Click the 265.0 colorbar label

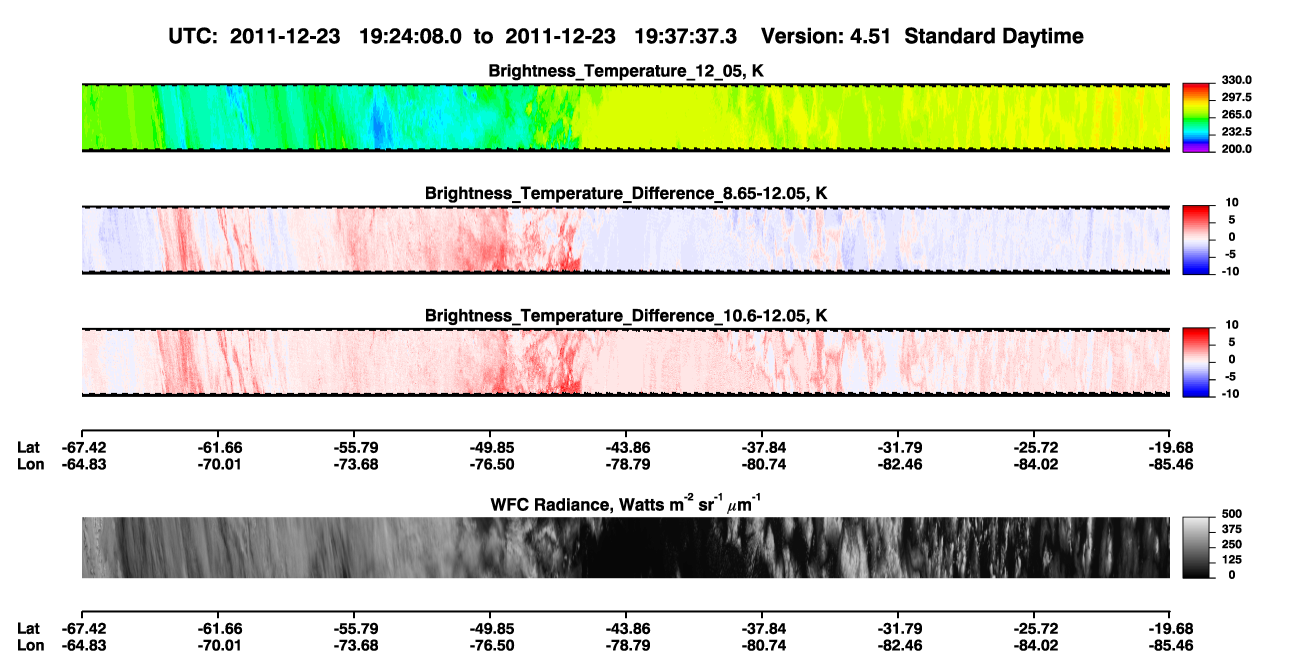tap(1236, 115)
